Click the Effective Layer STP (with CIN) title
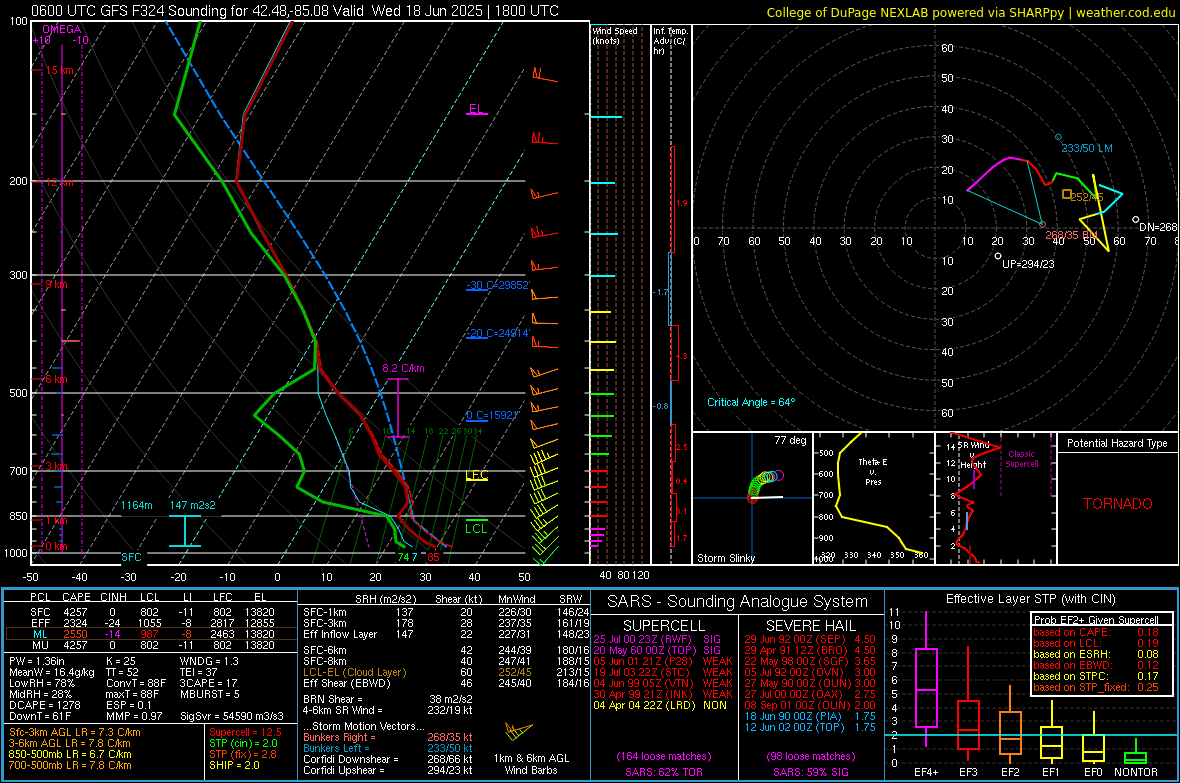The image size is (1180, 783). pyautogui.click(x=1030, y=599)
